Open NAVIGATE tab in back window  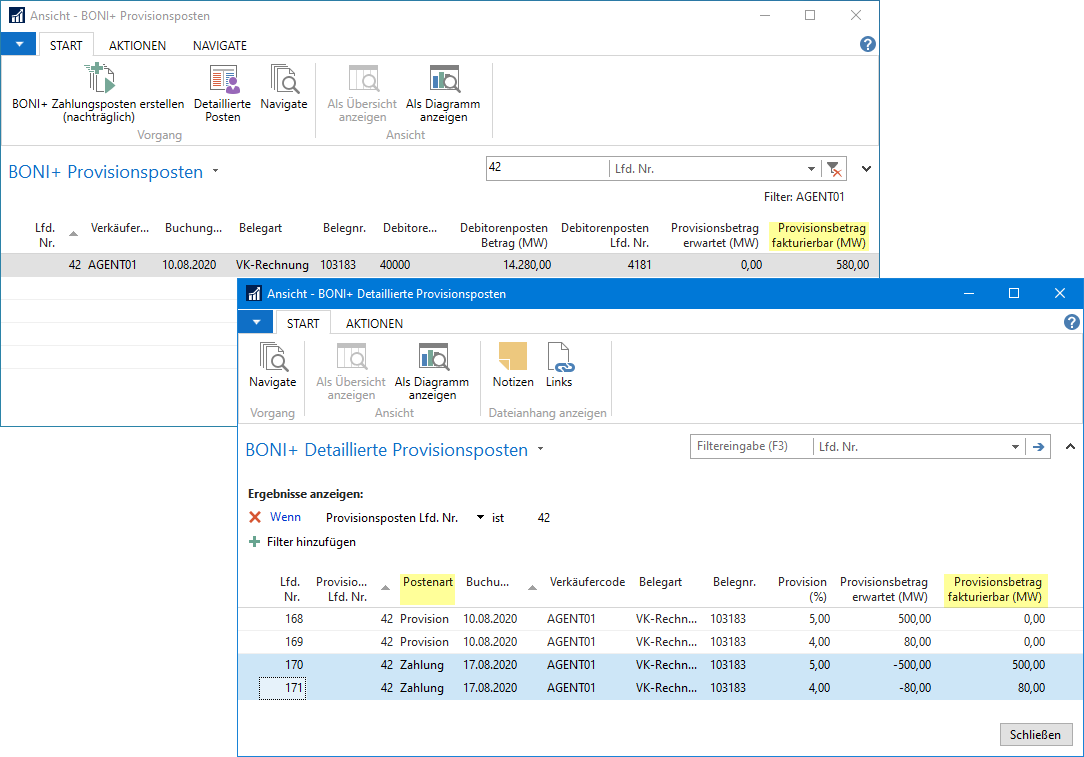(x=220, y=45)
